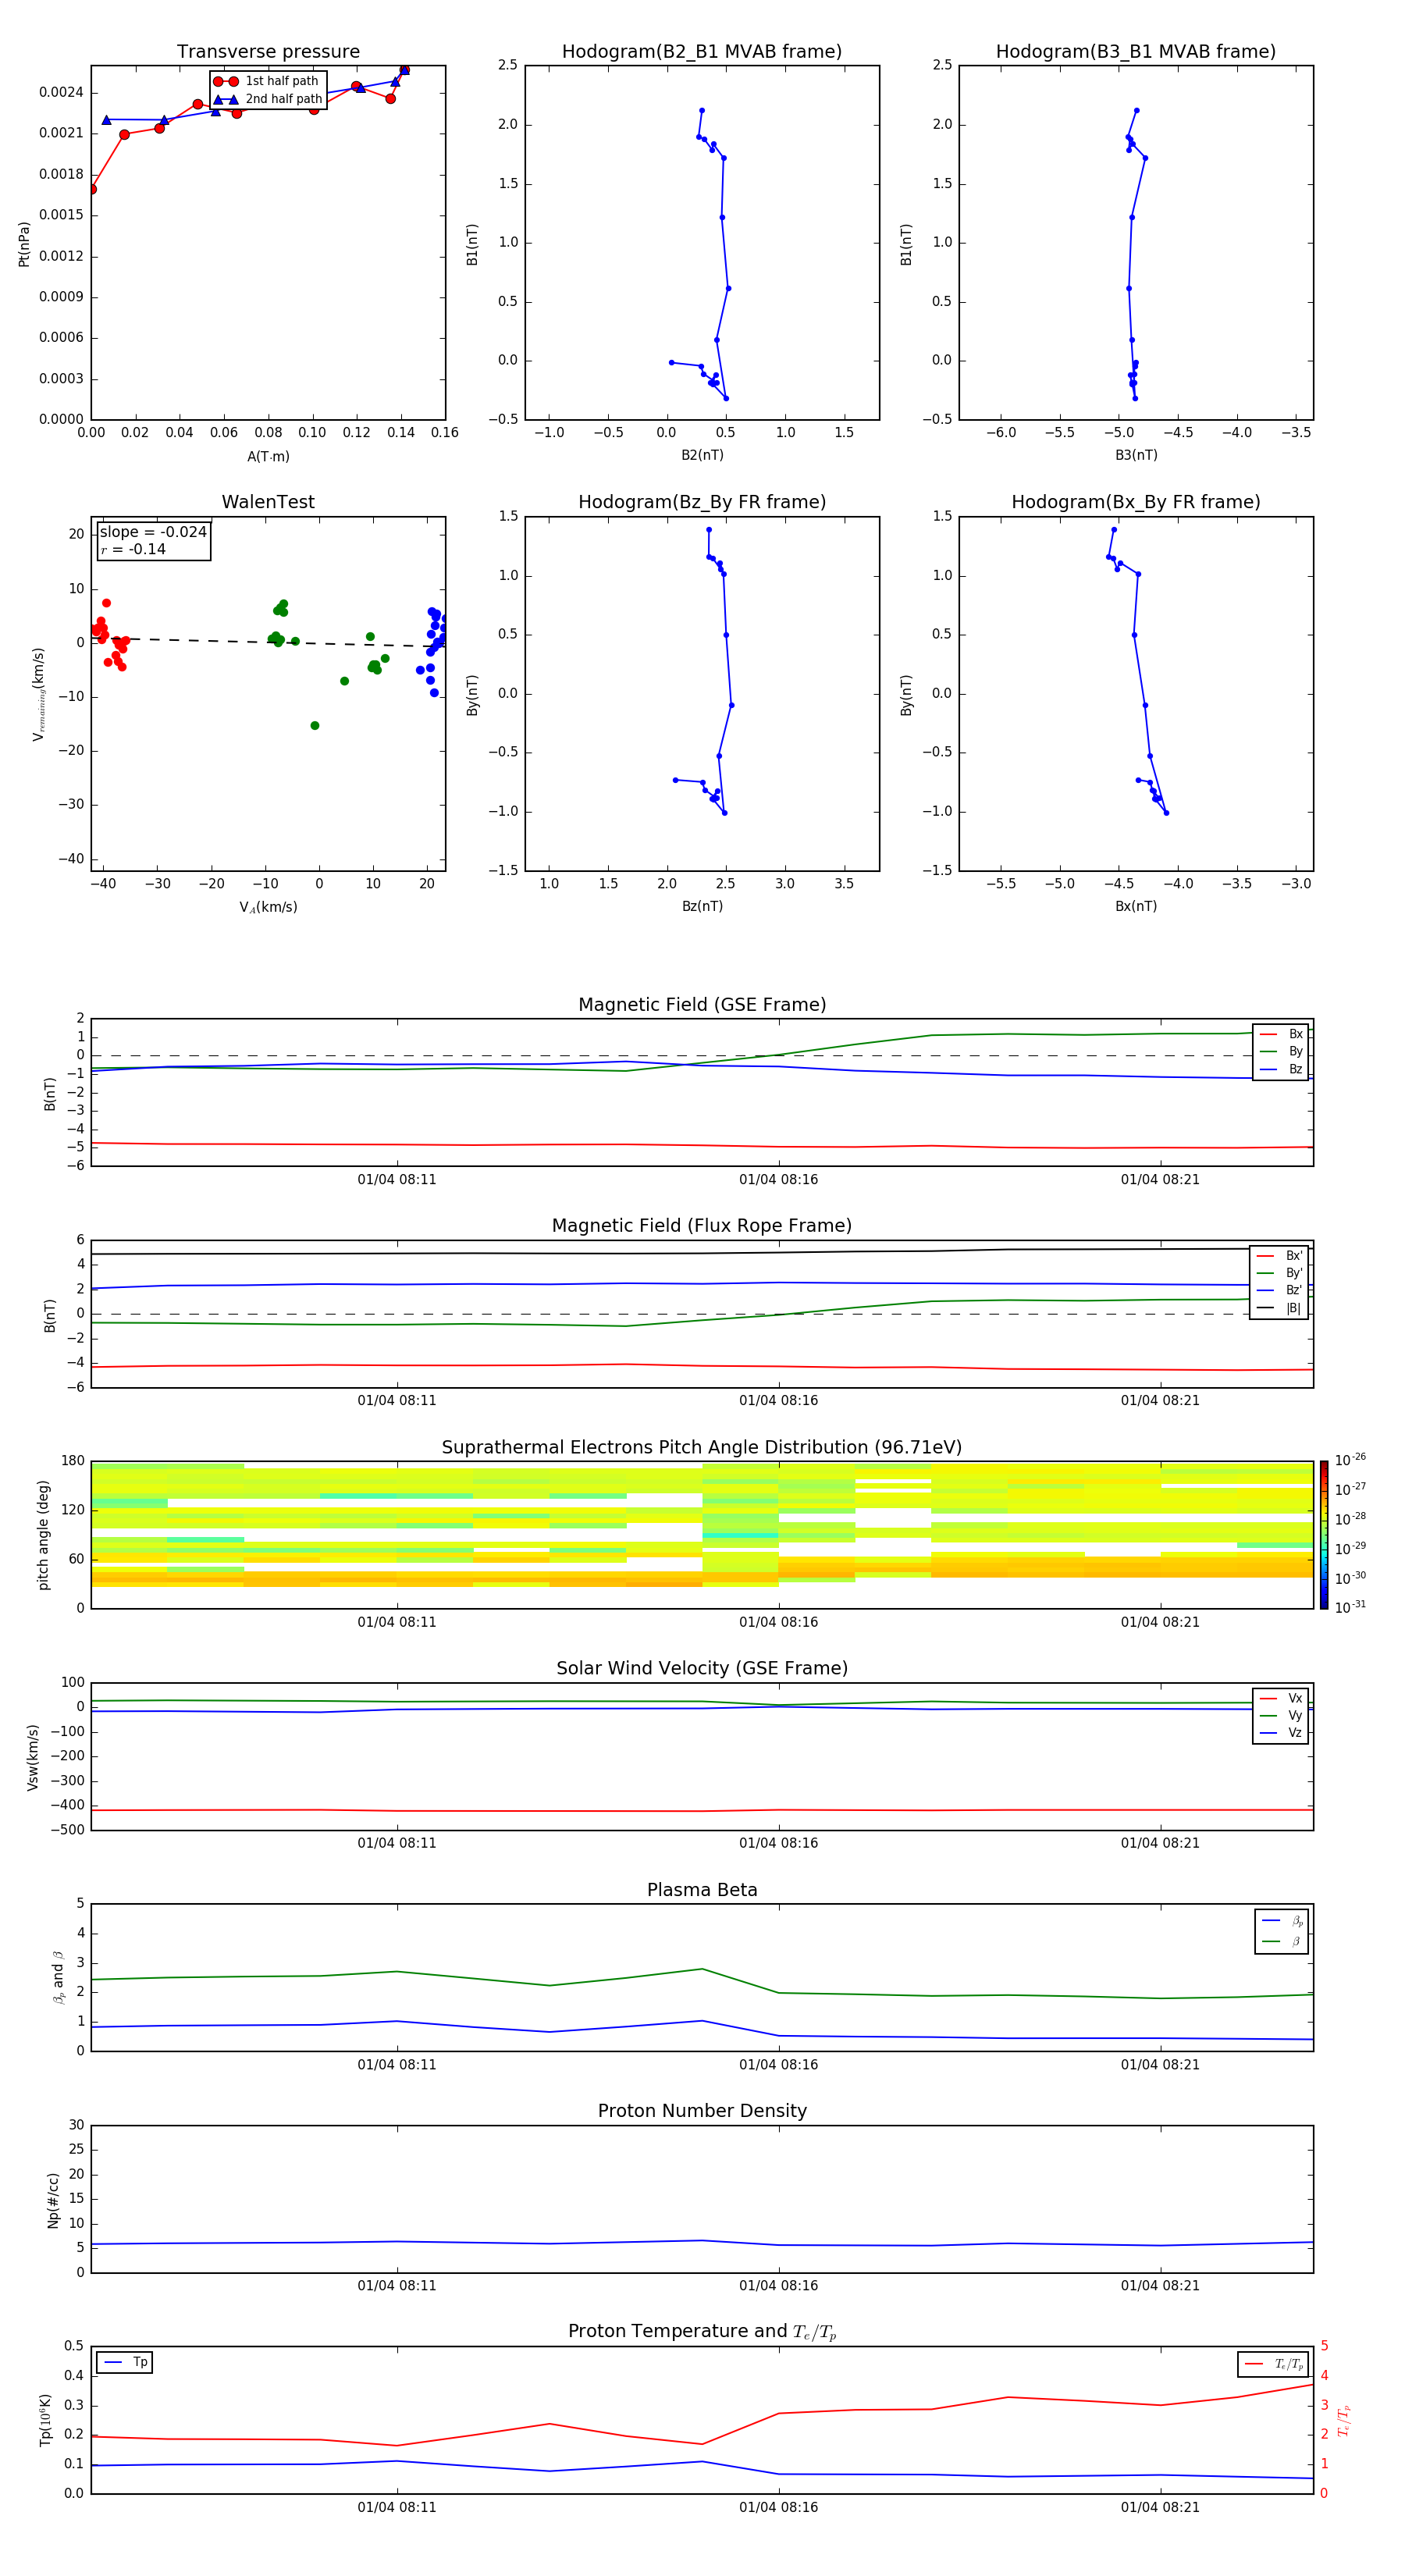
Task: Click '|B|' in flux rope legend
Action: pos(1280,1308)
